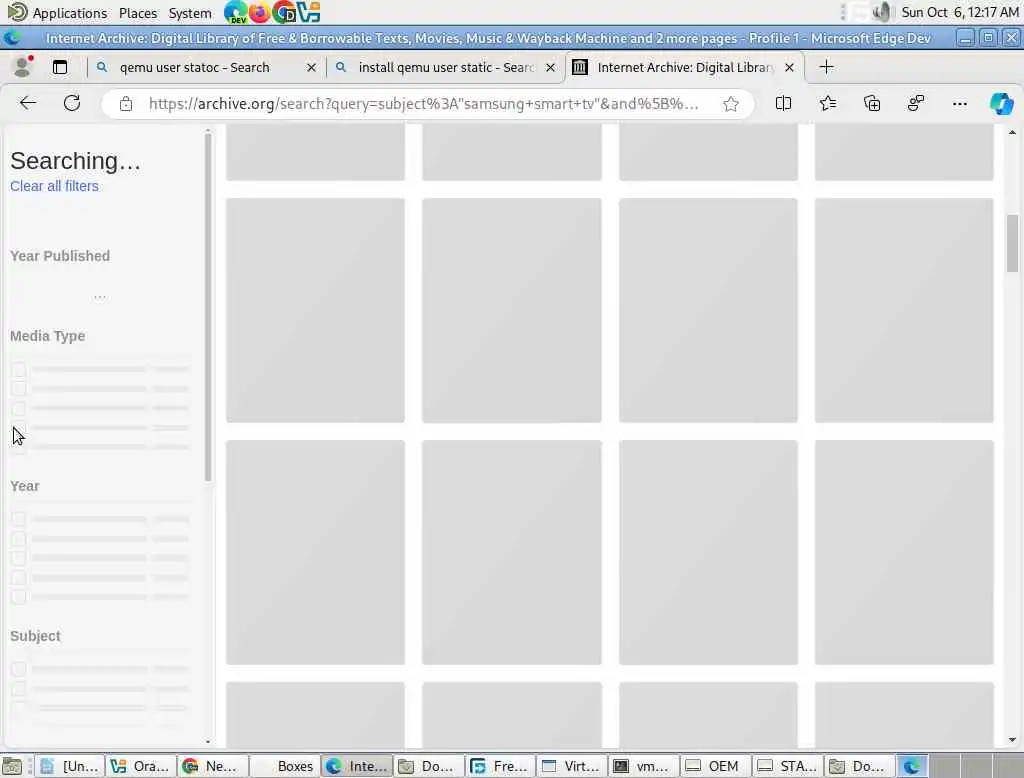Switch to 'install qemu user static' tab
This screenshot has width=1024, height=778.
point(447,67)
